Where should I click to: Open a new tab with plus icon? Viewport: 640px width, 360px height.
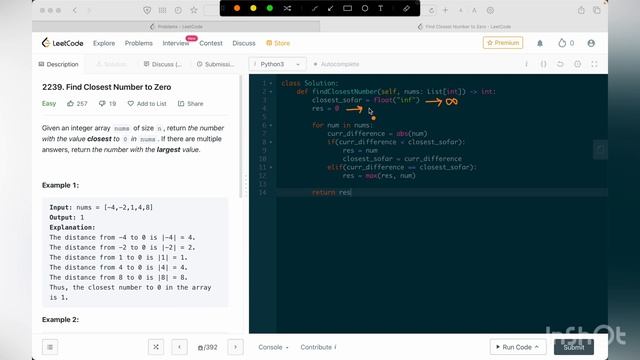445,10
